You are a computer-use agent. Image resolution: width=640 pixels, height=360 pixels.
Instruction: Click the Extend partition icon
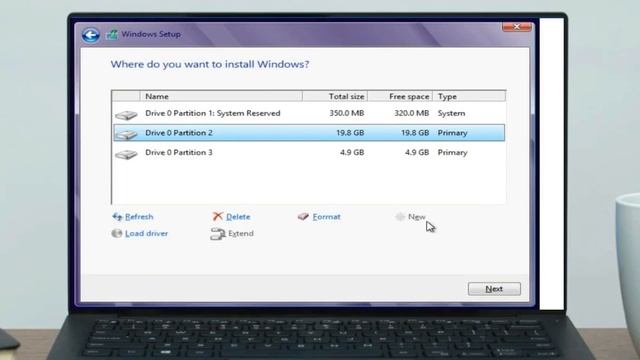[x=218, y=234]
